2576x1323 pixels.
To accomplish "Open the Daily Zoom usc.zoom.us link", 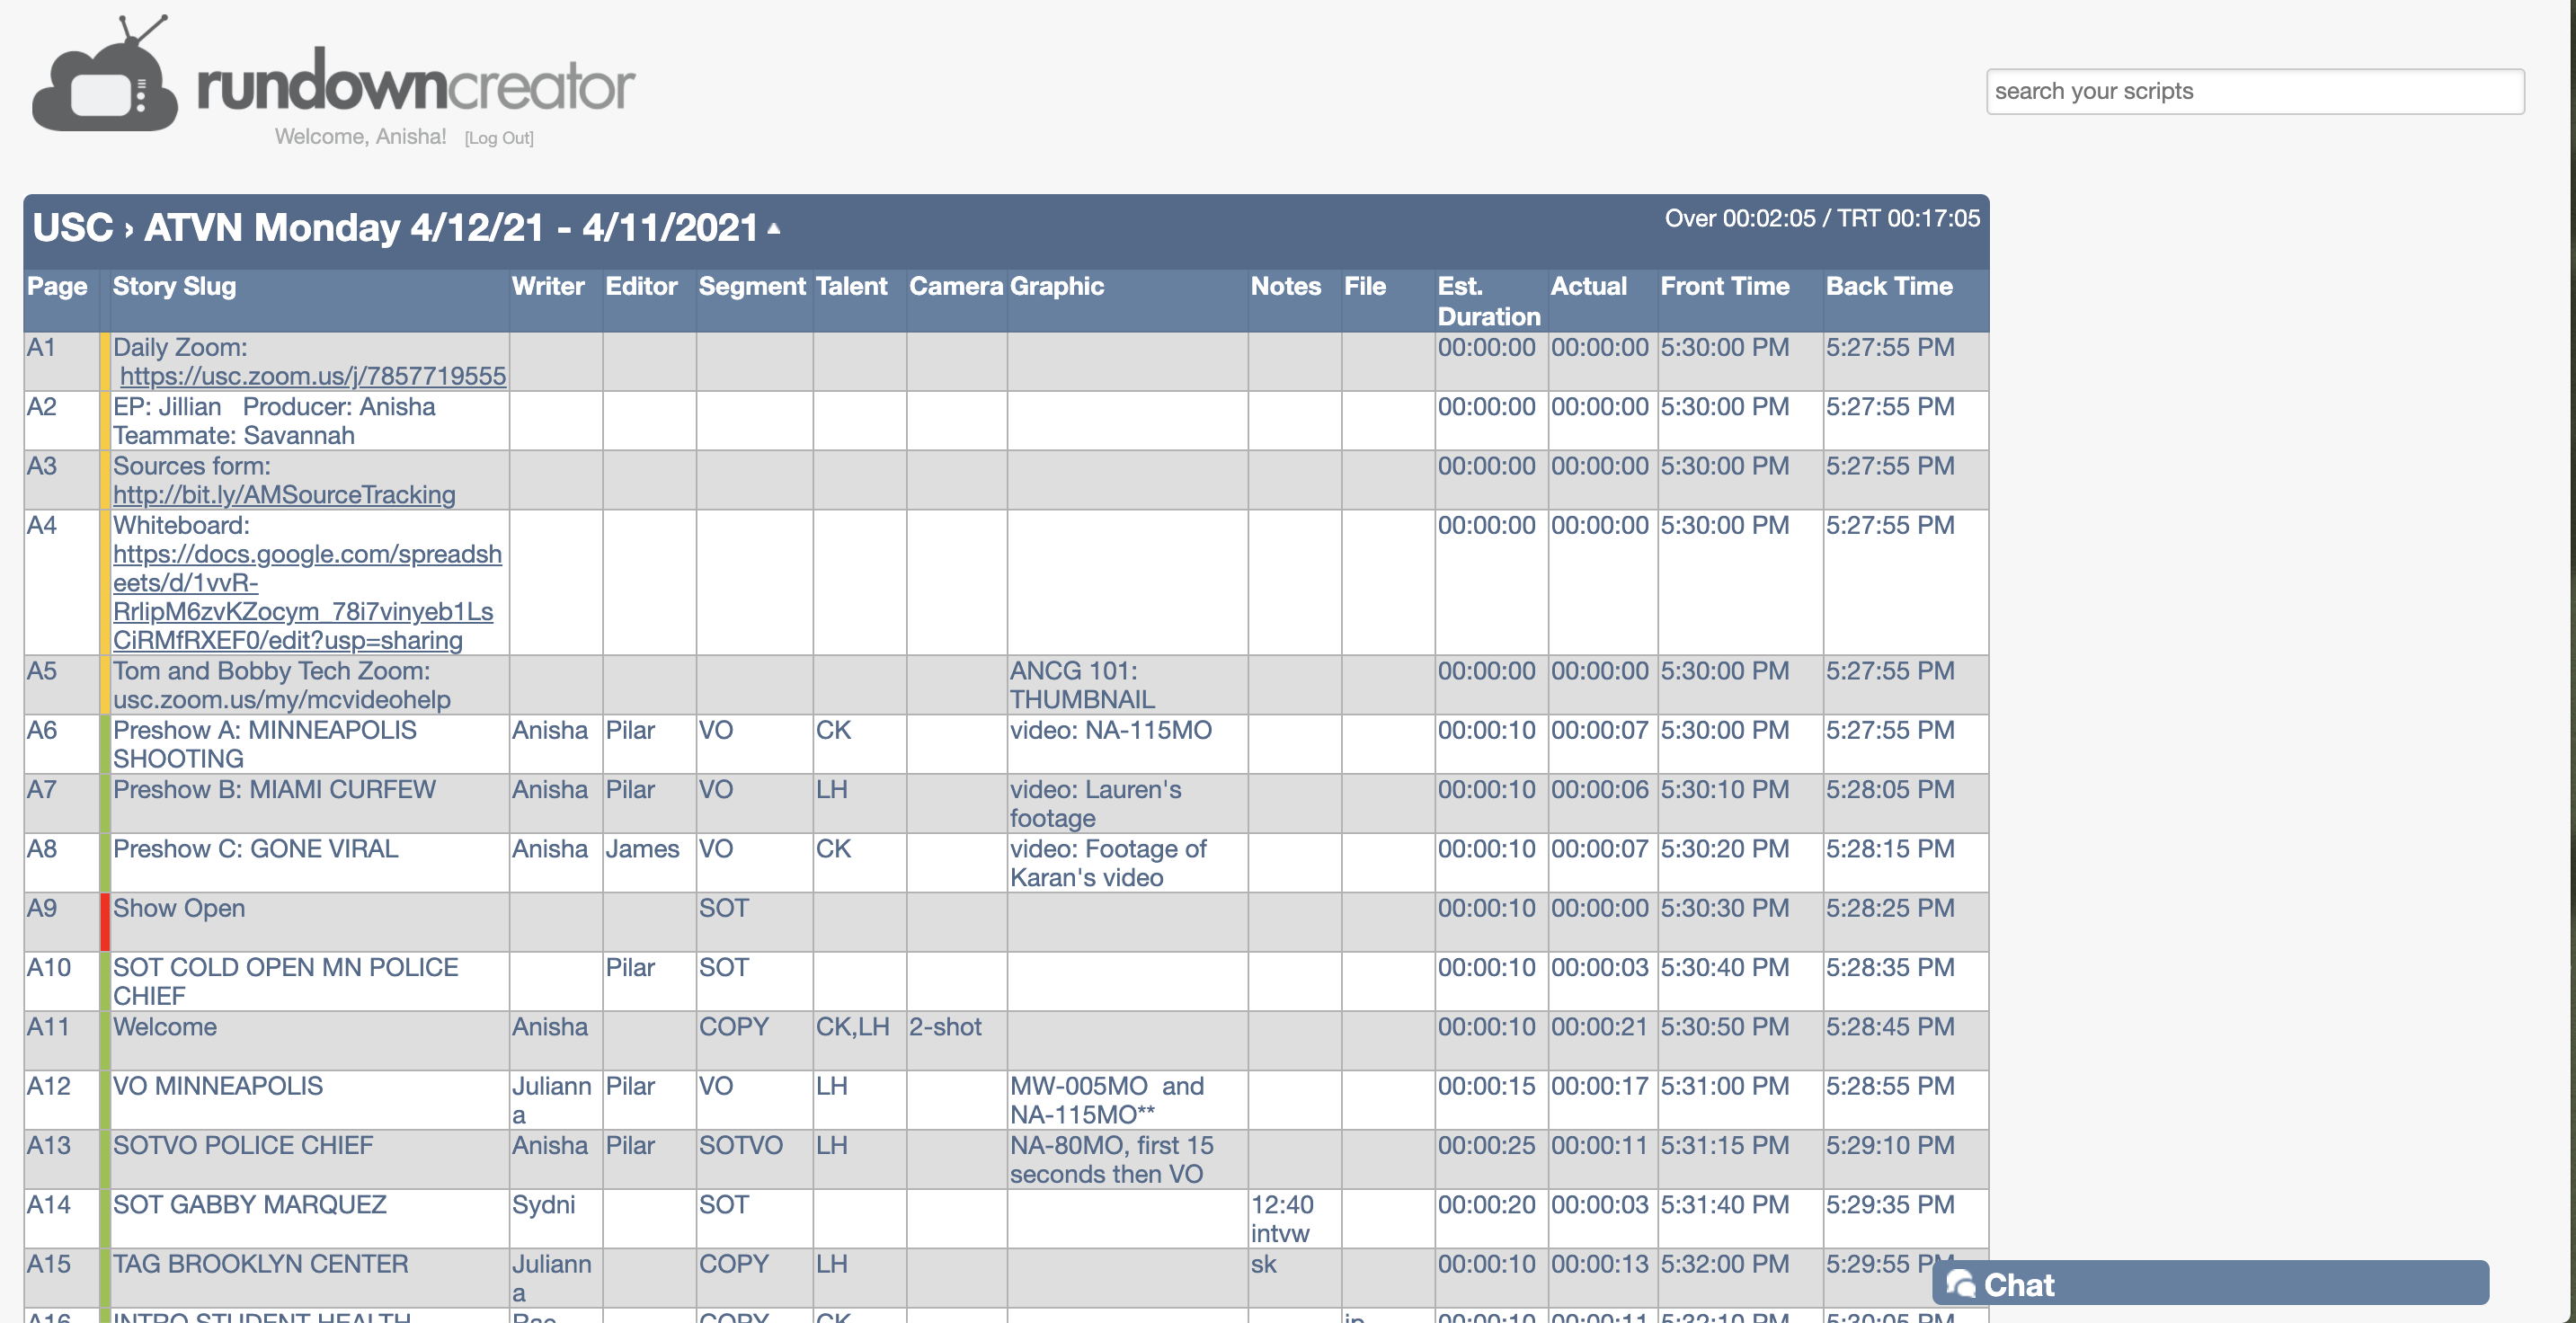I will click(313, 376).
